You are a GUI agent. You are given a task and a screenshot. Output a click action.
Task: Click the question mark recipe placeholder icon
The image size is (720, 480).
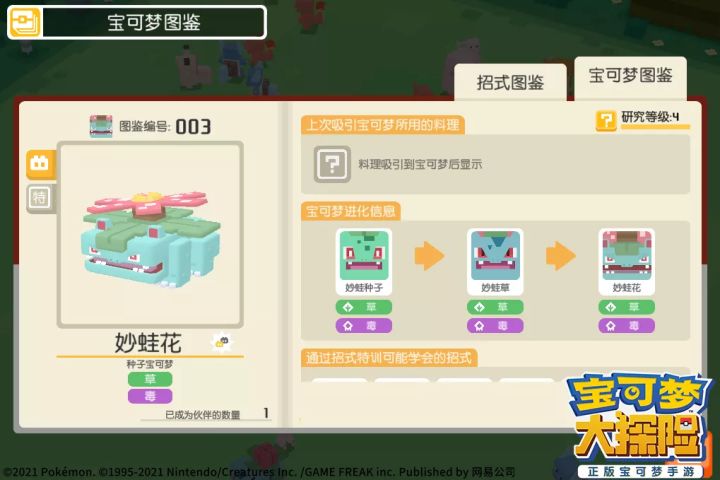[332, 164]
